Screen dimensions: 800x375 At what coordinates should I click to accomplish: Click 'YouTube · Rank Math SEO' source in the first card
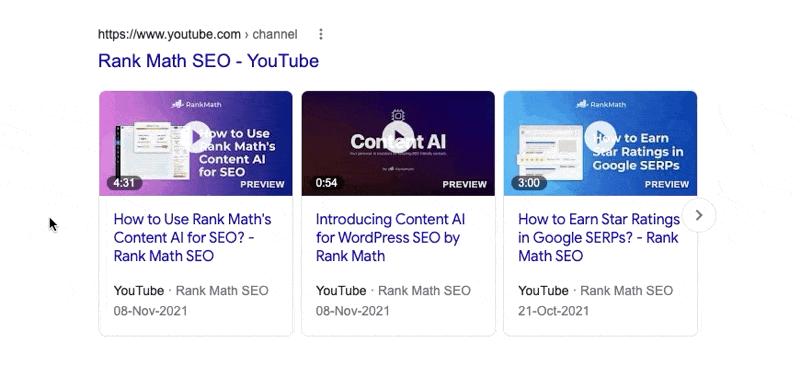[x=191, y=291]
